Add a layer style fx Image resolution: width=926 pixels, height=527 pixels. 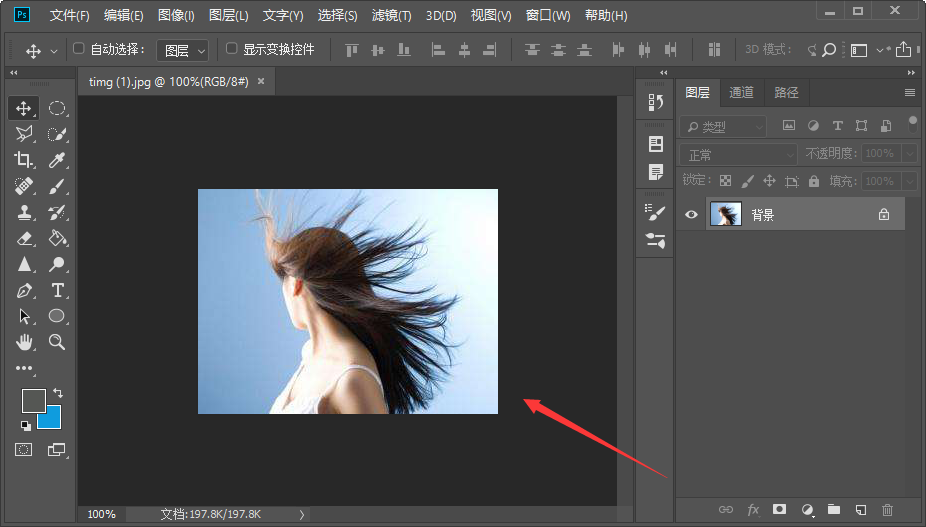coord(753,509)
